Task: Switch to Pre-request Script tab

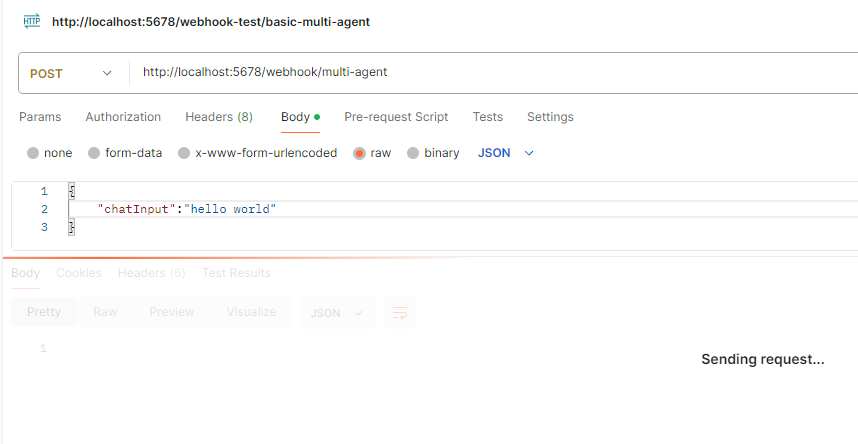Action: point(396,117)
